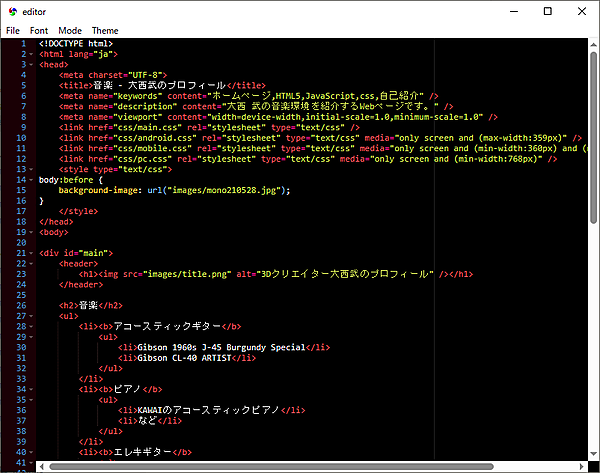600x473 pixels.
Task: Open the File menu
Action: pos(13,31)
